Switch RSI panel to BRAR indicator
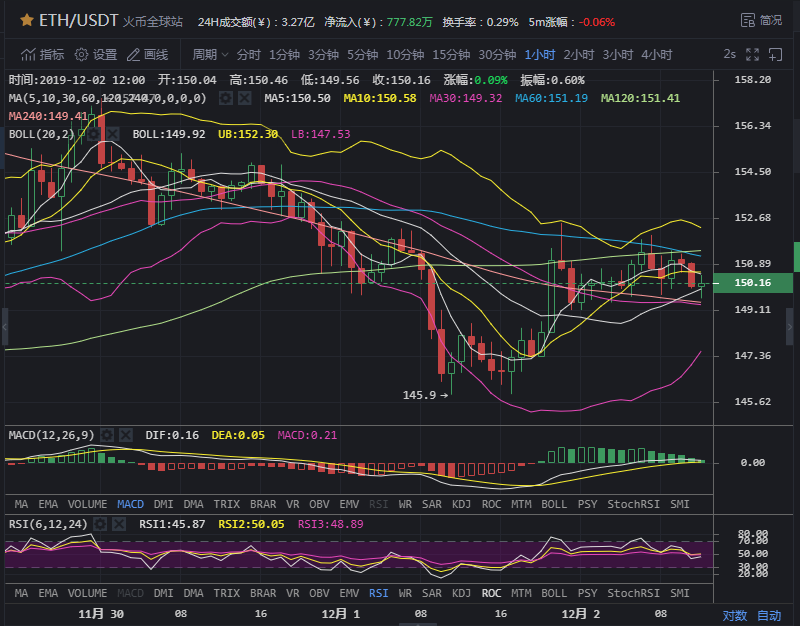The image size is (800, 626). pyautogui.click(x=263, y=593)
